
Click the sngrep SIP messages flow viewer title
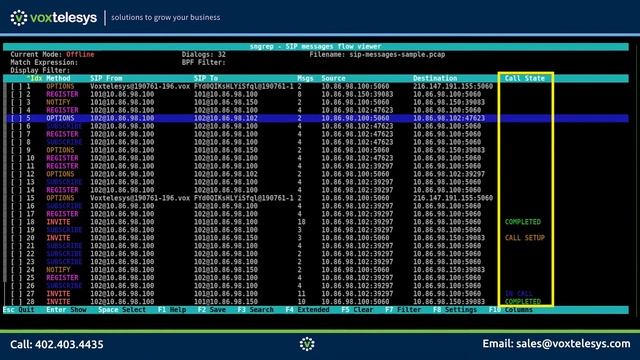point(315,47)
